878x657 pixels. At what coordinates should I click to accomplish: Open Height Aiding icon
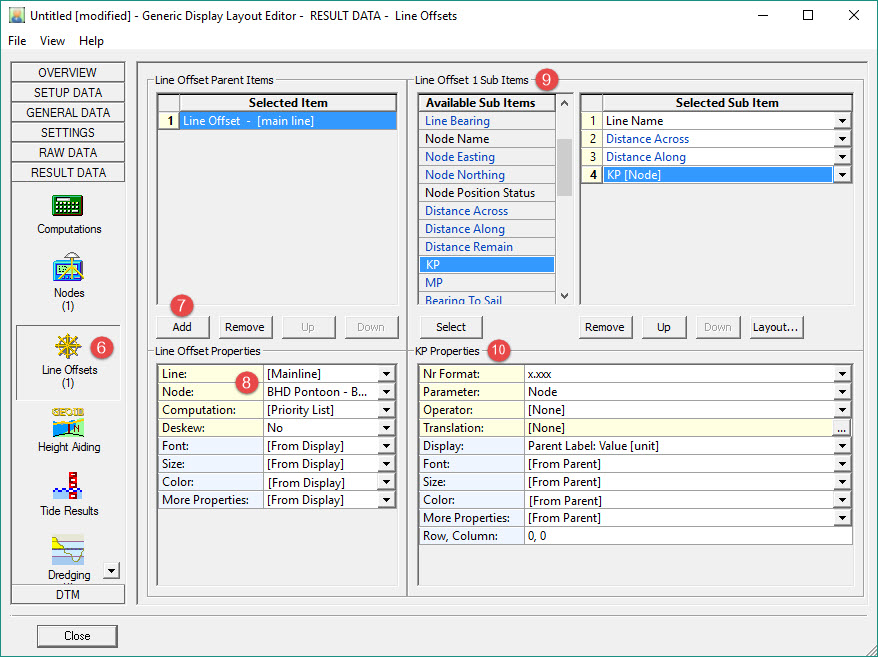pyautogui.click(x=68, y=423)
